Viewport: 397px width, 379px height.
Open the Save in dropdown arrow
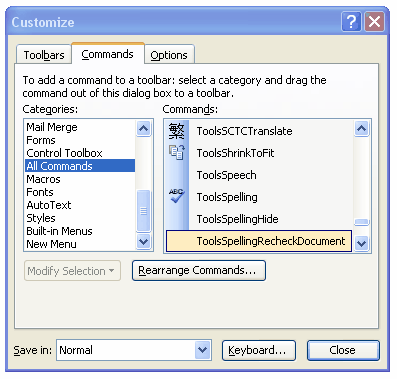coord(202,350)
